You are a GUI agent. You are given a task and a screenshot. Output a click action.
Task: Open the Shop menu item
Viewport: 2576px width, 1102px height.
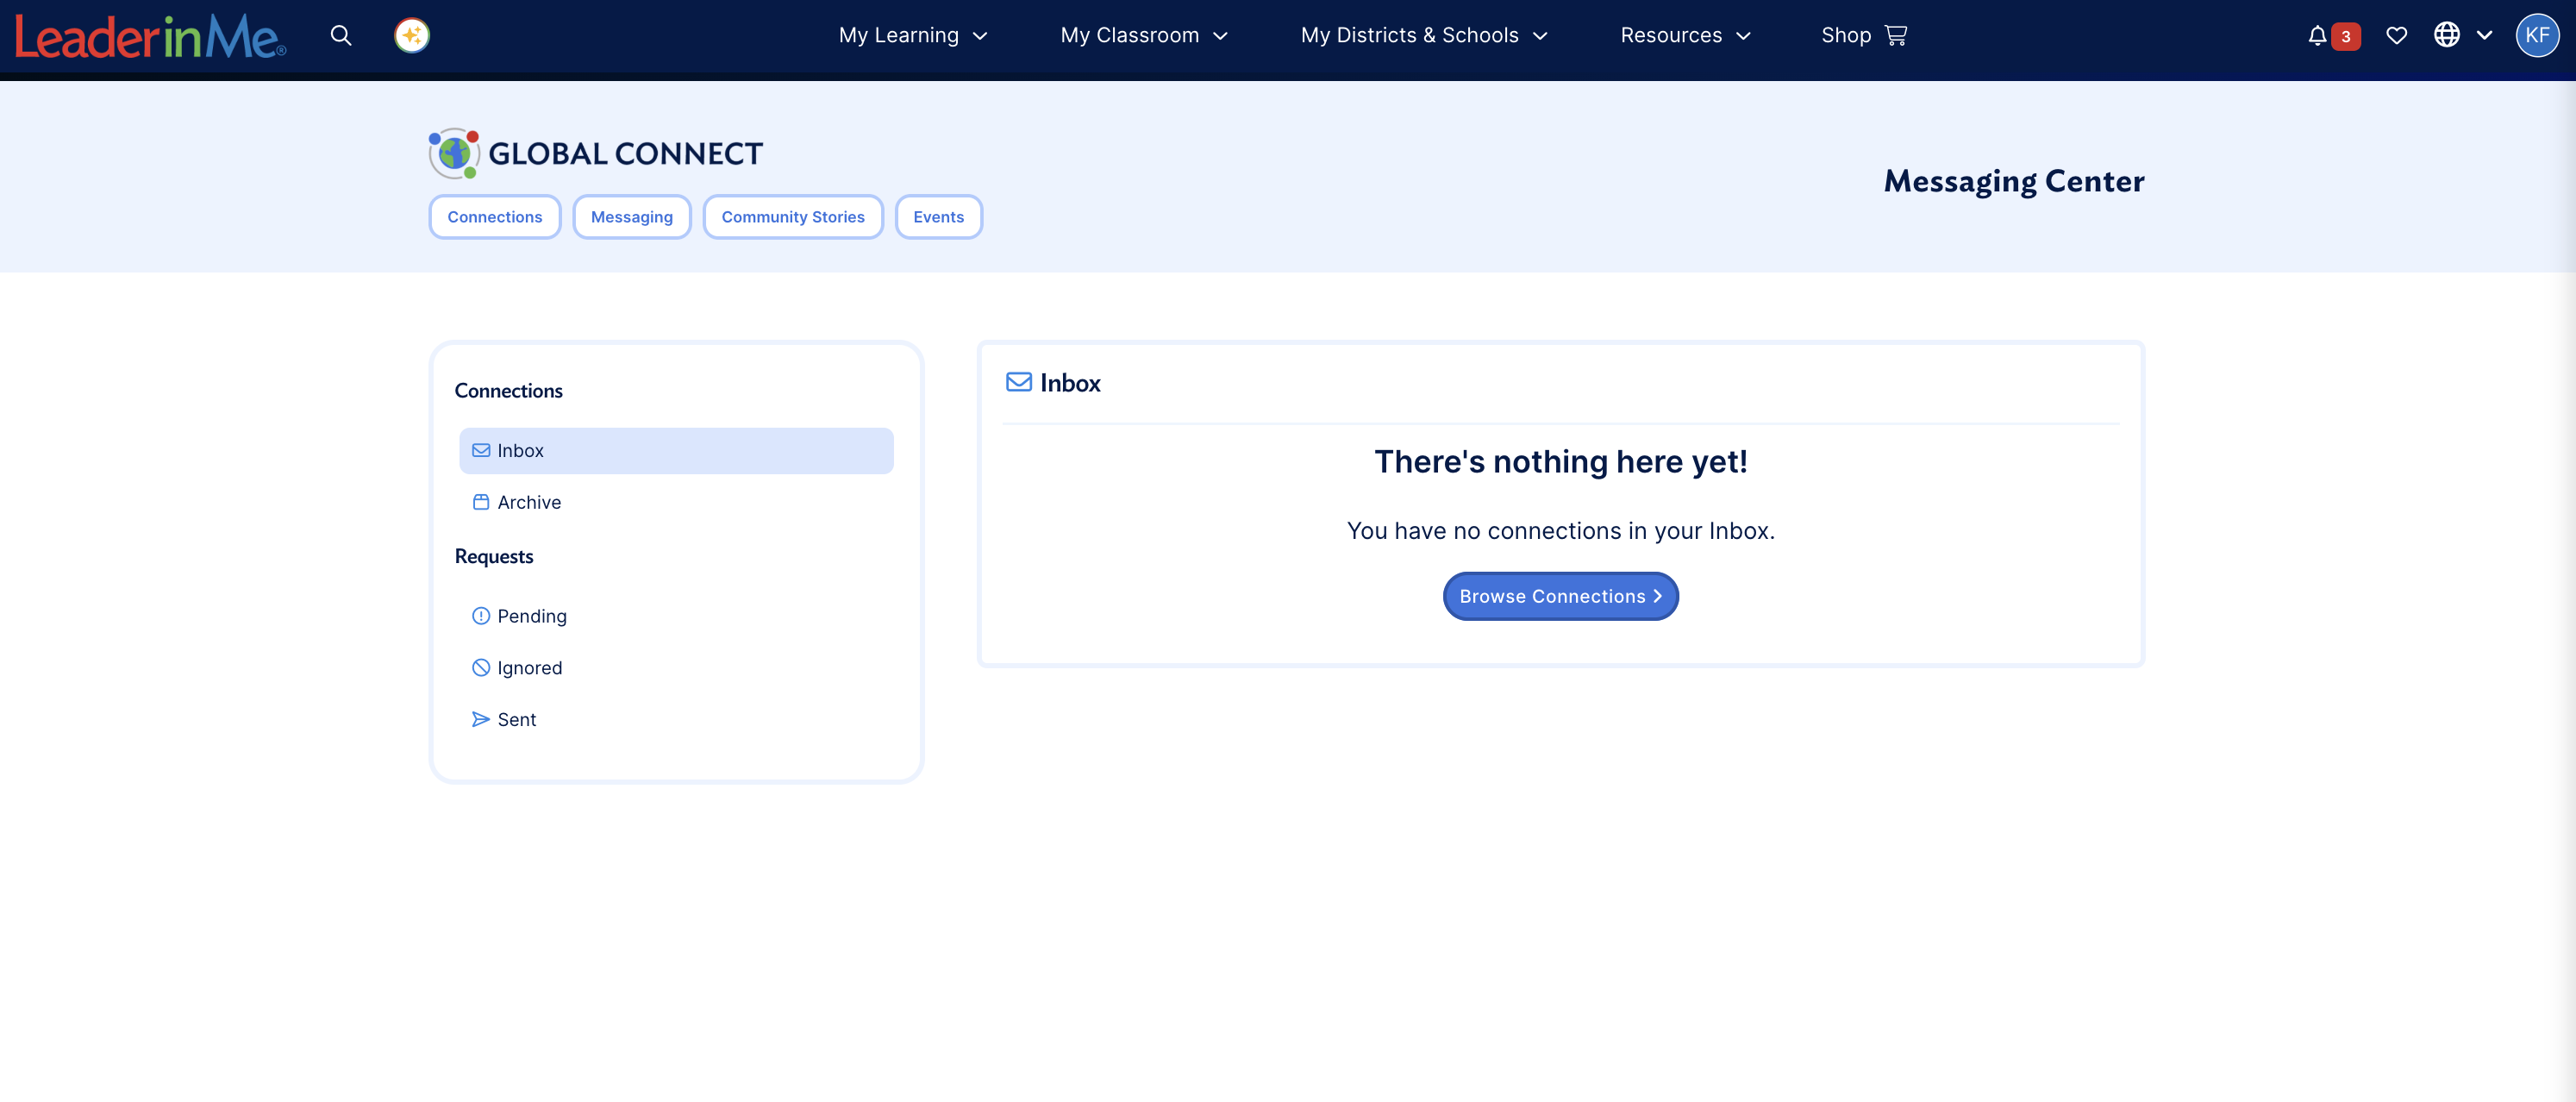click(x=1864, y=36)
